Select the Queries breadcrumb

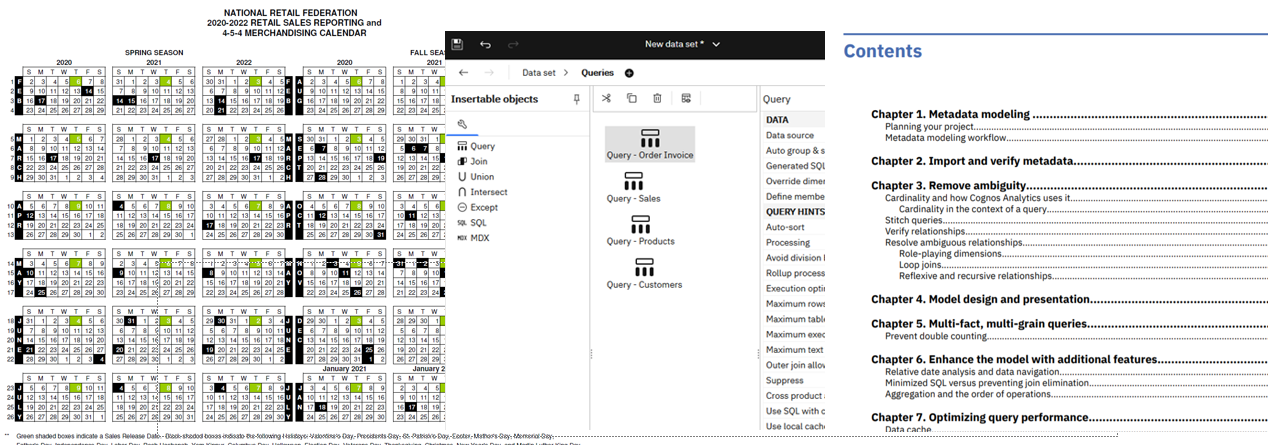[598, 73]
